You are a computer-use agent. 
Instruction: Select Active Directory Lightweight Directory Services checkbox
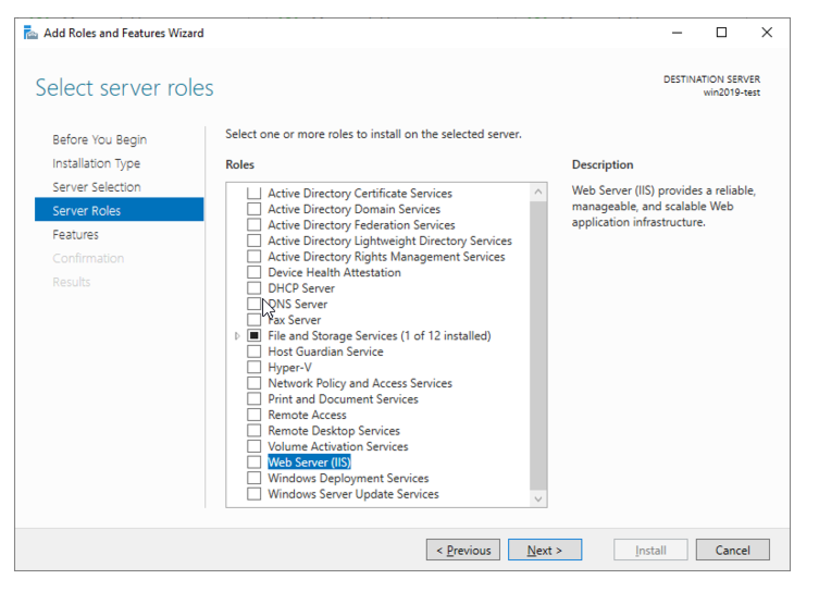pyautogui.click(x=254, y=241)
